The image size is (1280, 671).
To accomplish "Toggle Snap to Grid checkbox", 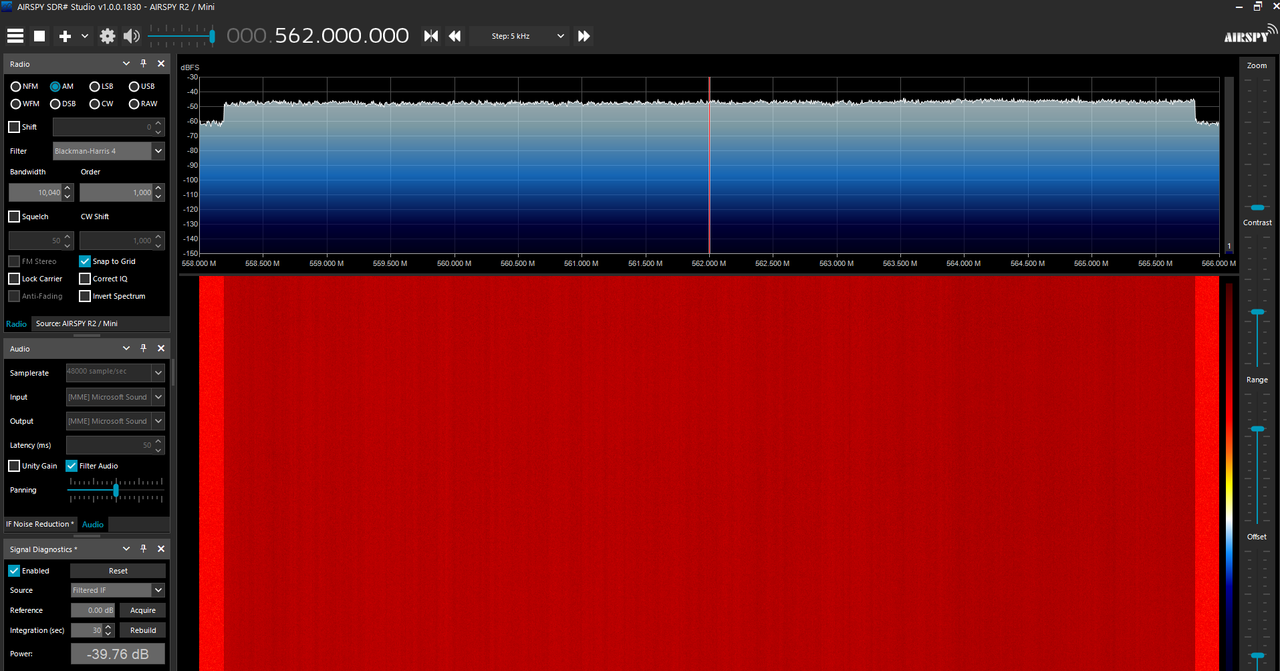I will click(x=85, y=261).
